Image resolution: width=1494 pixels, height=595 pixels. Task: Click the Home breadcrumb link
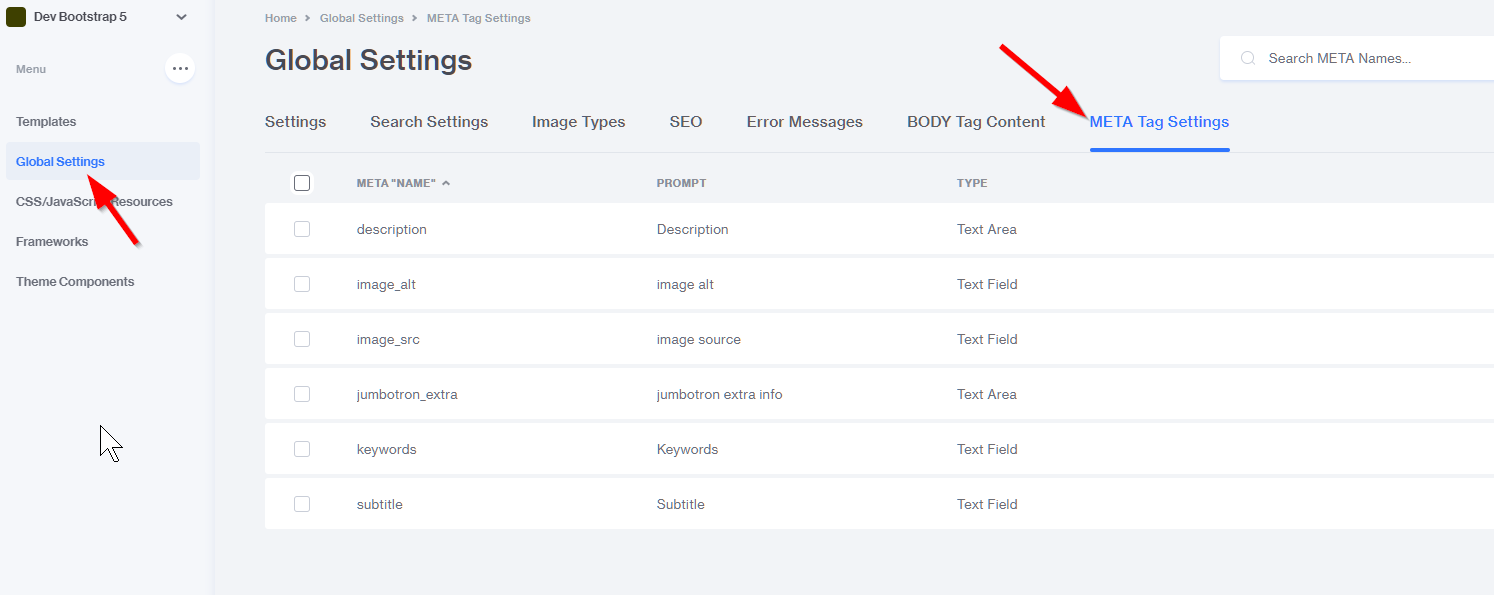(280, 18)
